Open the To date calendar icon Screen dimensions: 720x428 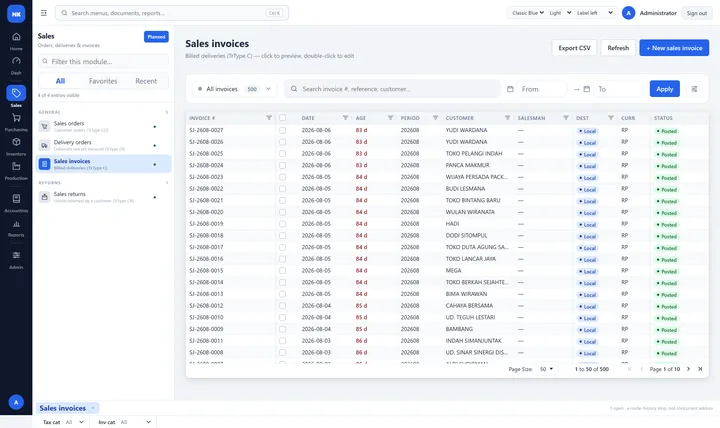point(586,89)
